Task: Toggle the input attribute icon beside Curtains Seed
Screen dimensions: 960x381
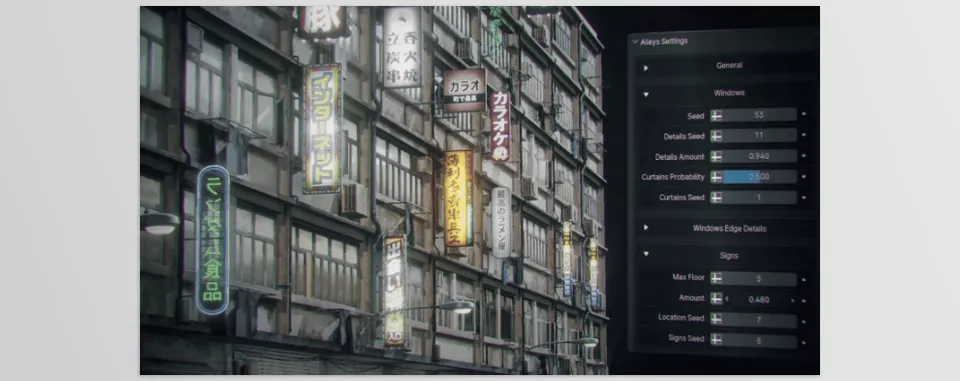Action: [x=716, y=197]
